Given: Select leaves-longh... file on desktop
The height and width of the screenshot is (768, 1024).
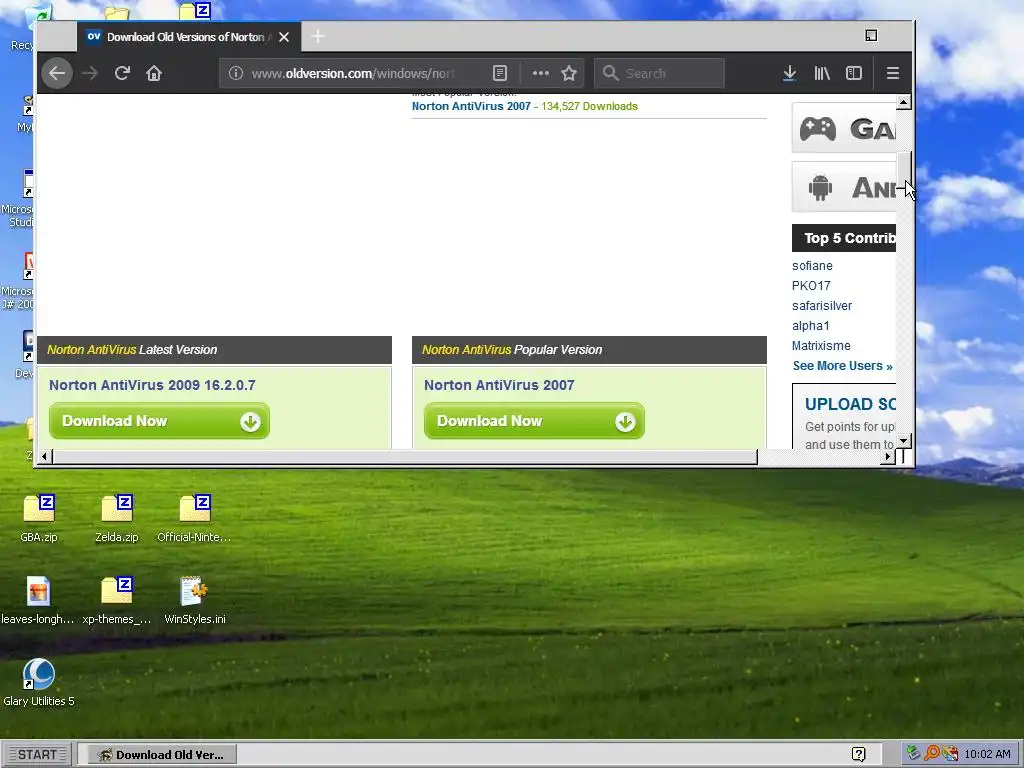Looking at the screenshot, I should tap(37, 601).
